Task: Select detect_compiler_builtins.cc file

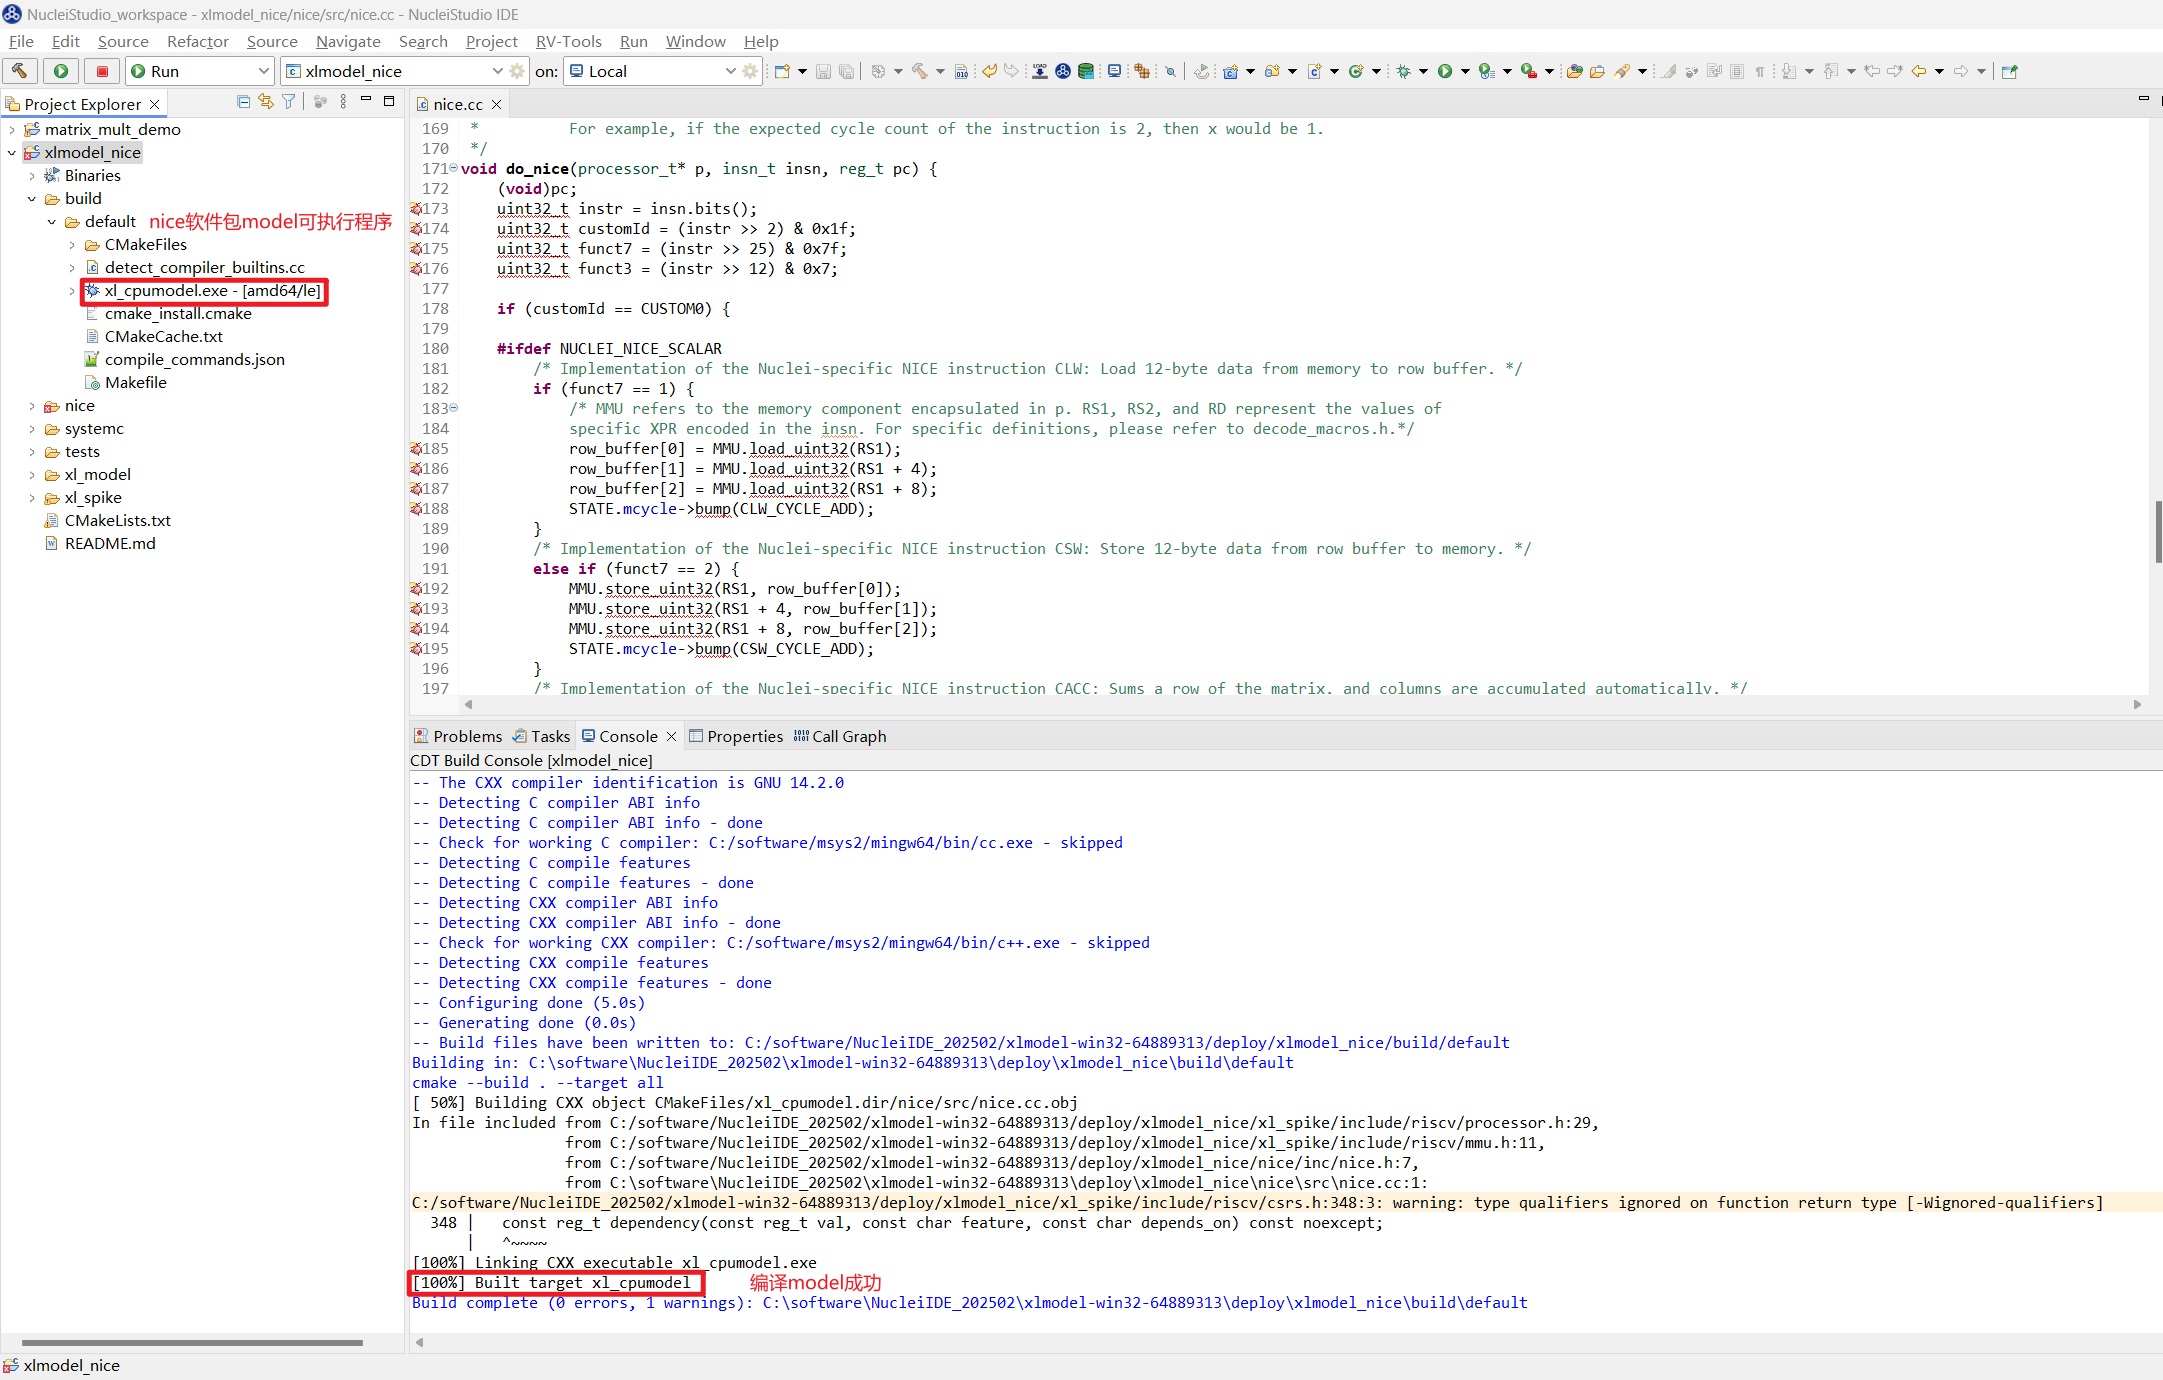Action: coord(204,268)
